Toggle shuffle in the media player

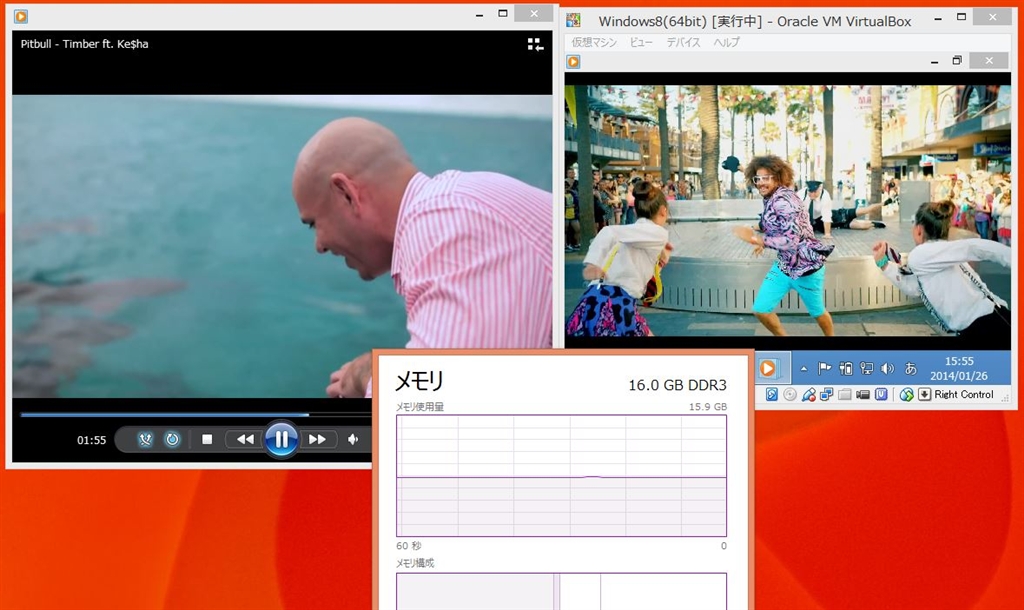(x=145, y=440)
